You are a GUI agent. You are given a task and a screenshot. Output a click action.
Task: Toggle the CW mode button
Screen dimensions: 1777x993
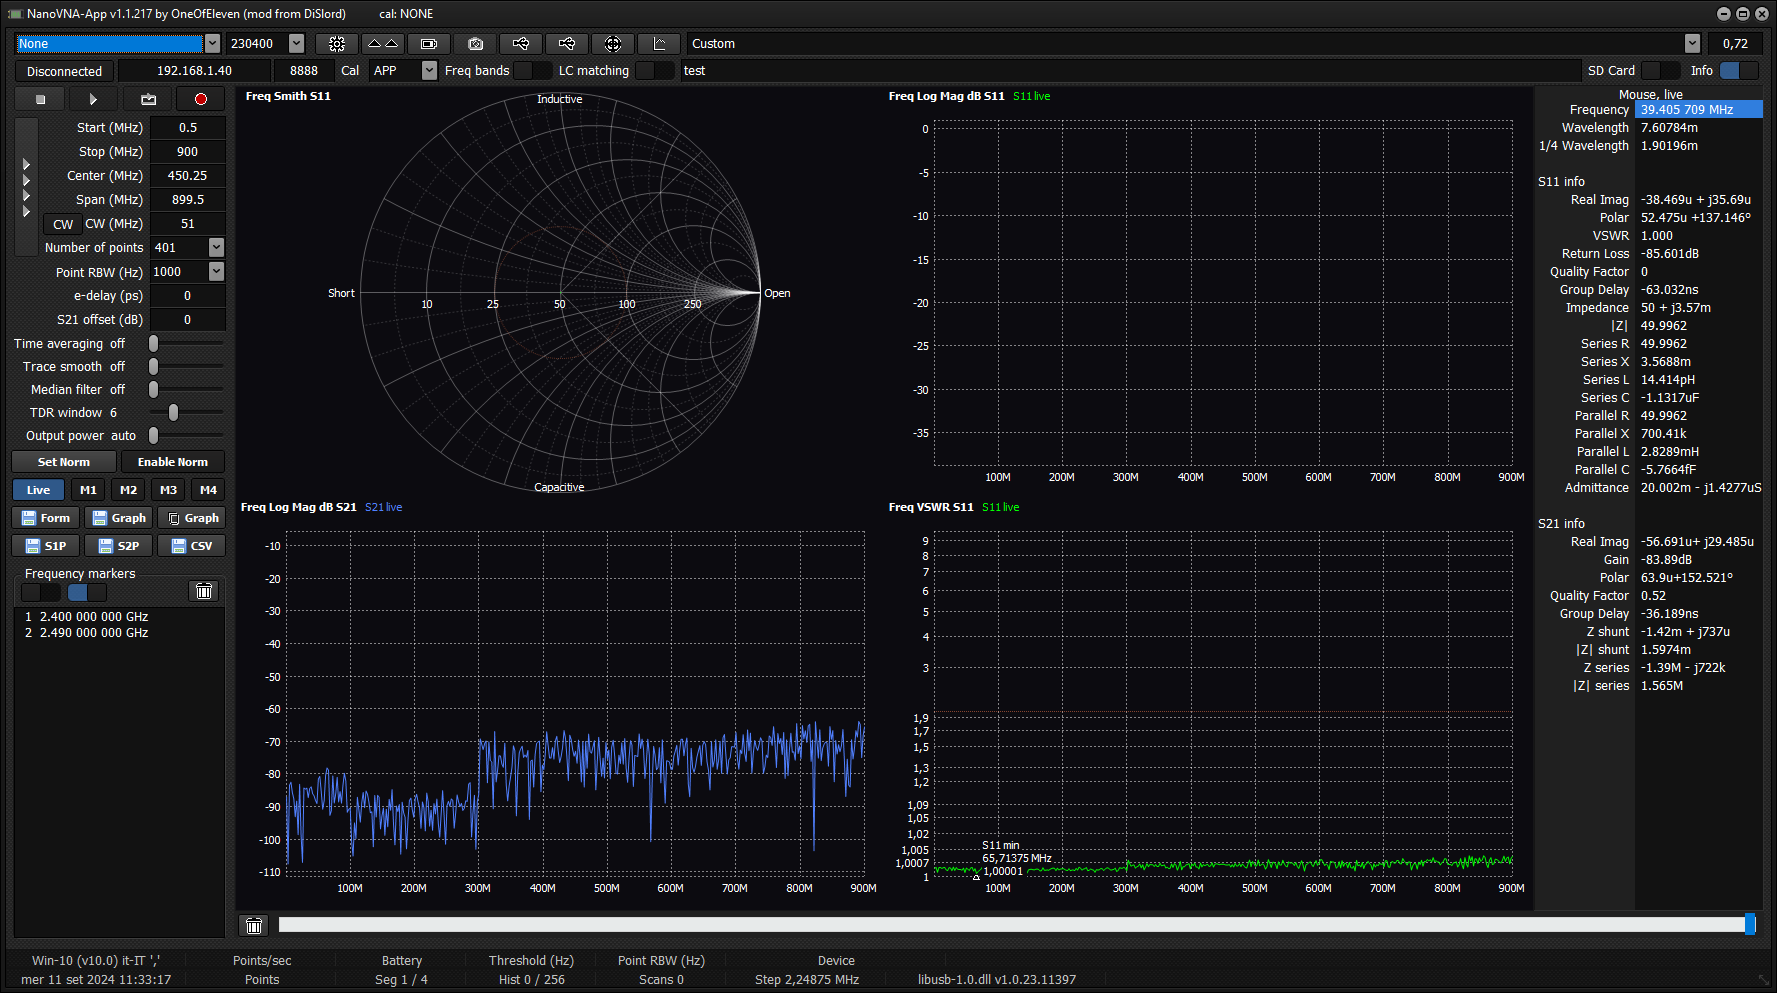click(63, 224)
